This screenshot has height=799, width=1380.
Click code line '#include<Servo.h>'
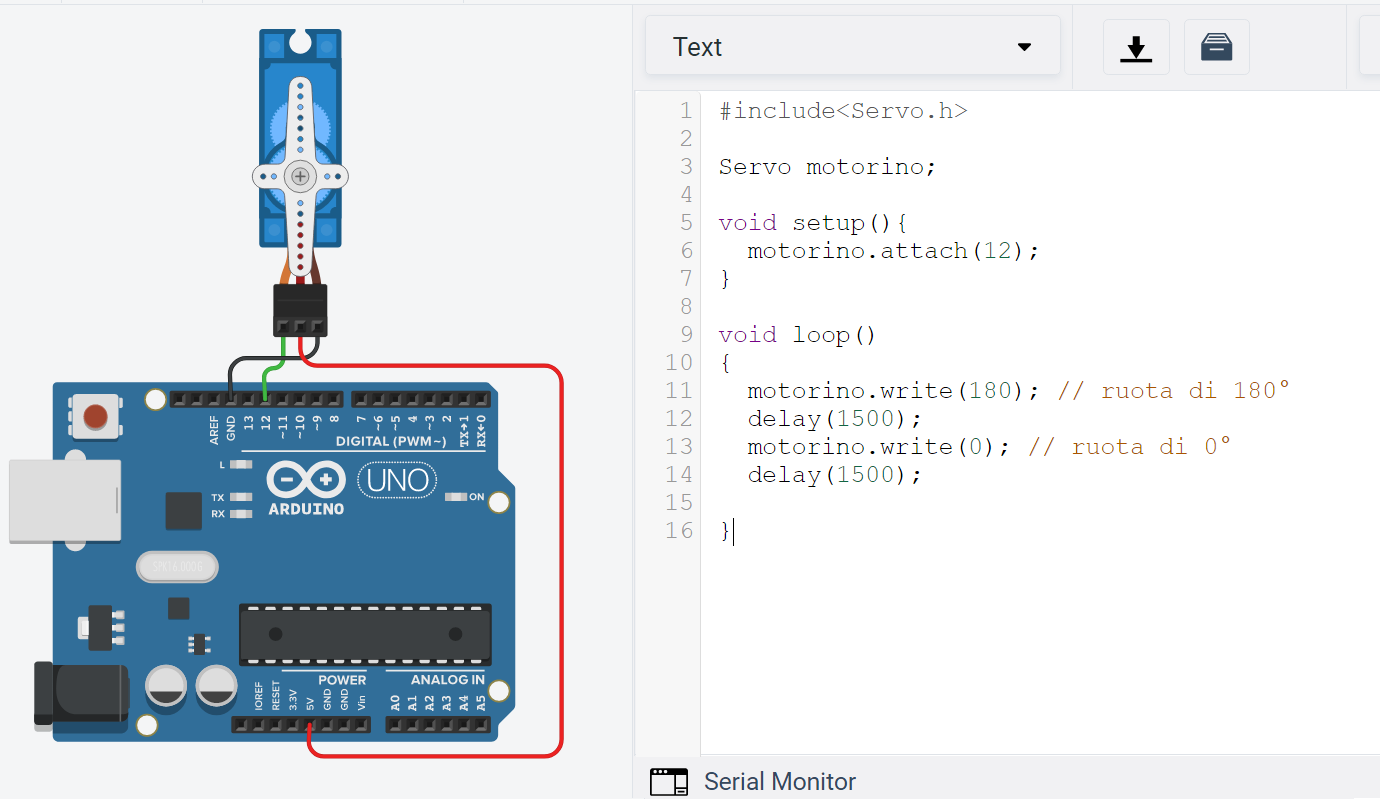tap(843, 110)
